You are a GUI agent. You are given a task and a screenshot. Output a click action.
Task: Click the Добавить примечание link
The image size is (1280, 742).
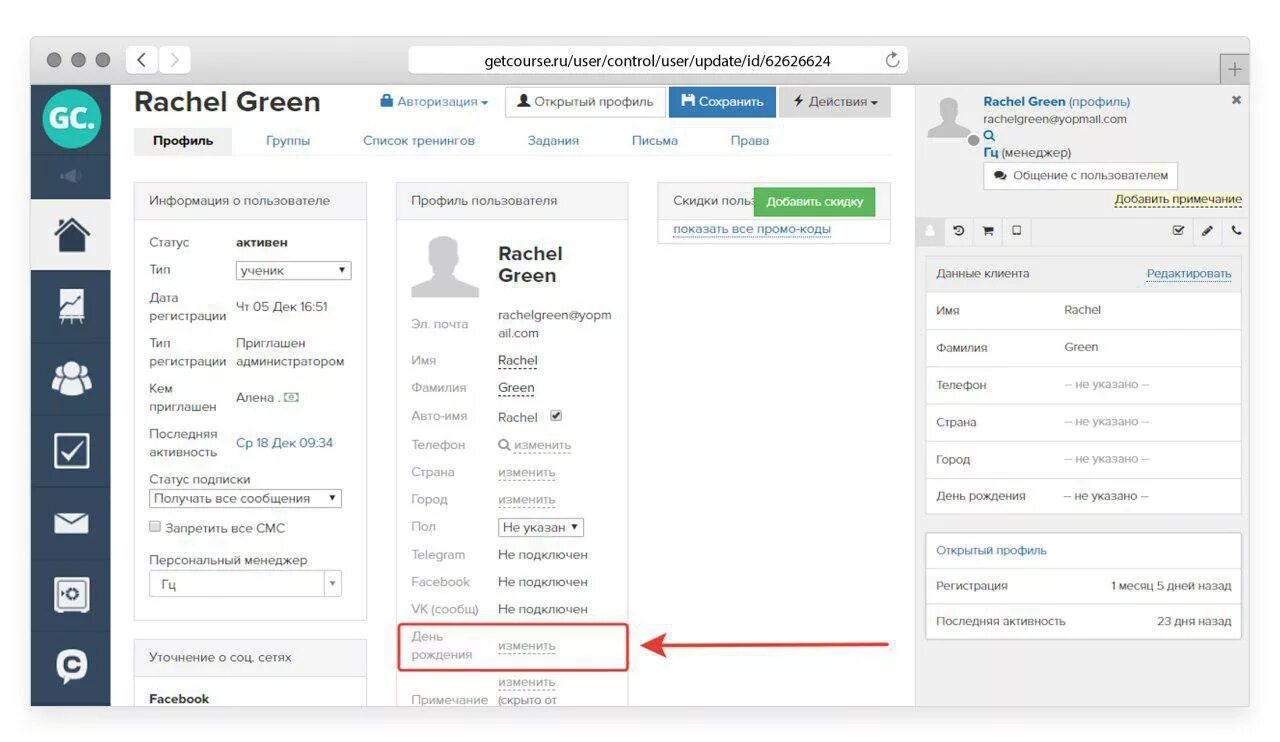coord(1178,199)
